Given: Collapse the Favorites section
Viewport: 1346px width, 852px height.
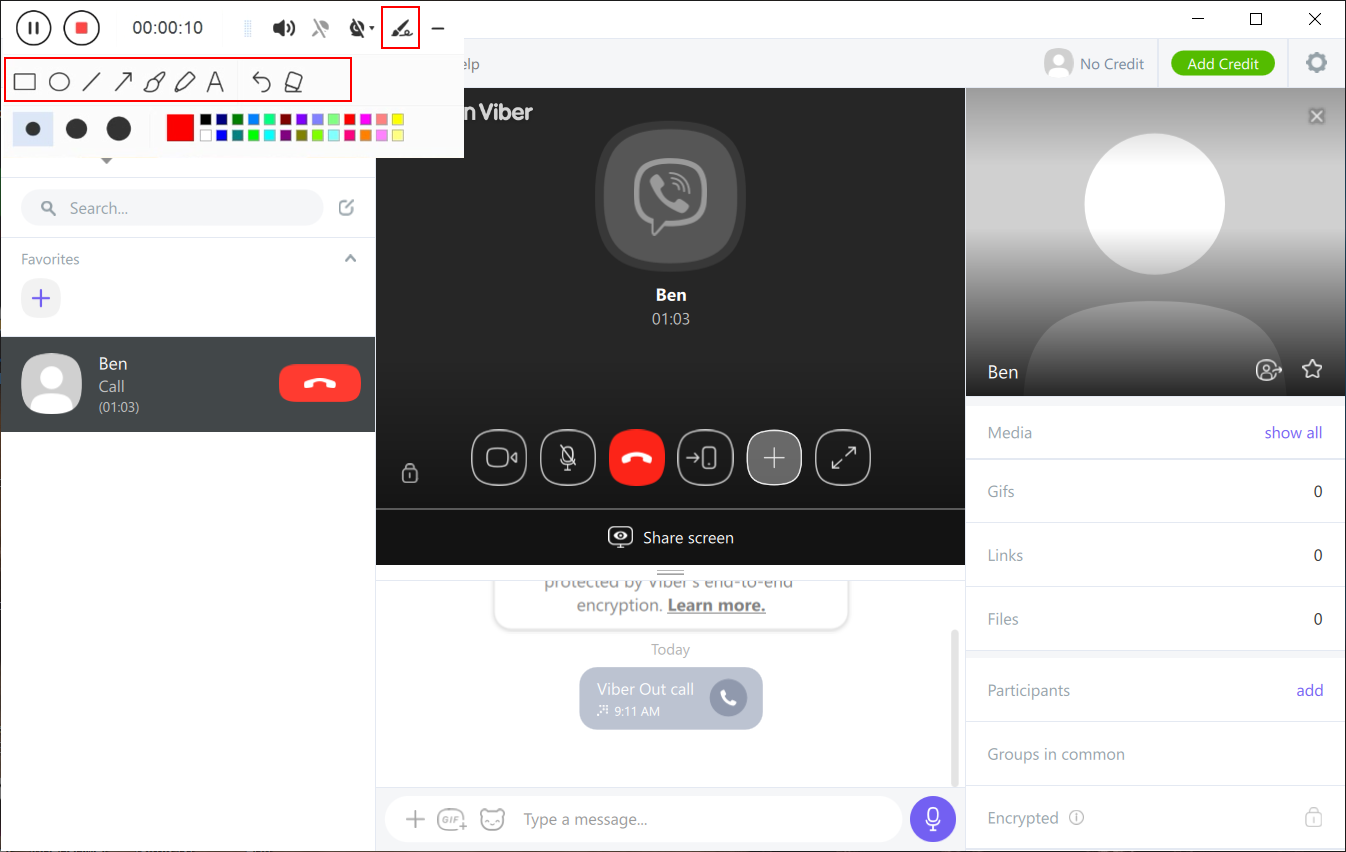Looking at the screenshot, I should (350, 258).
